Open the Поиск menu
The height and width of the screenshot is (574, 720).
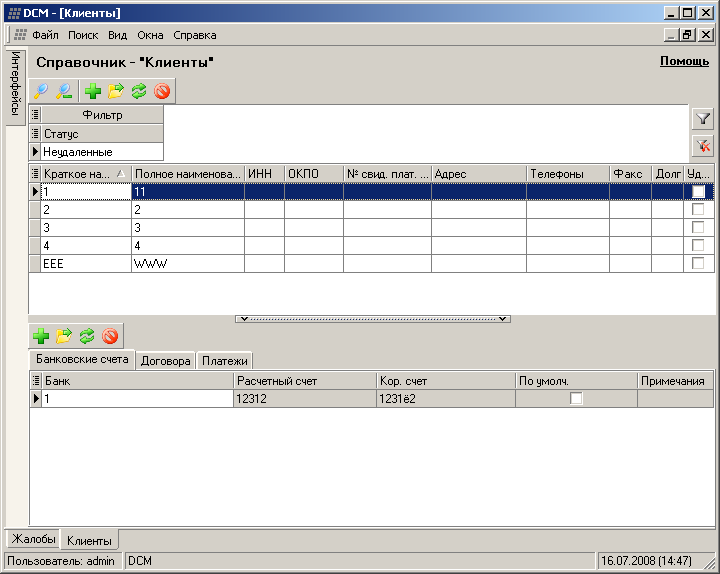(83, 35)
